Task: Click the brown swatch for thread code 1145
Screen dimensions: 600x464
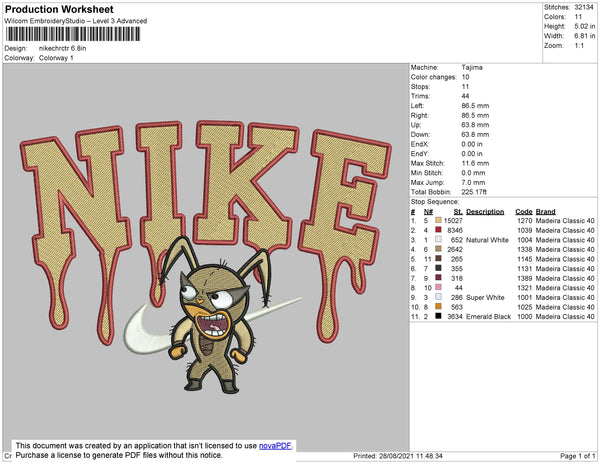Action: pos(438,259)
